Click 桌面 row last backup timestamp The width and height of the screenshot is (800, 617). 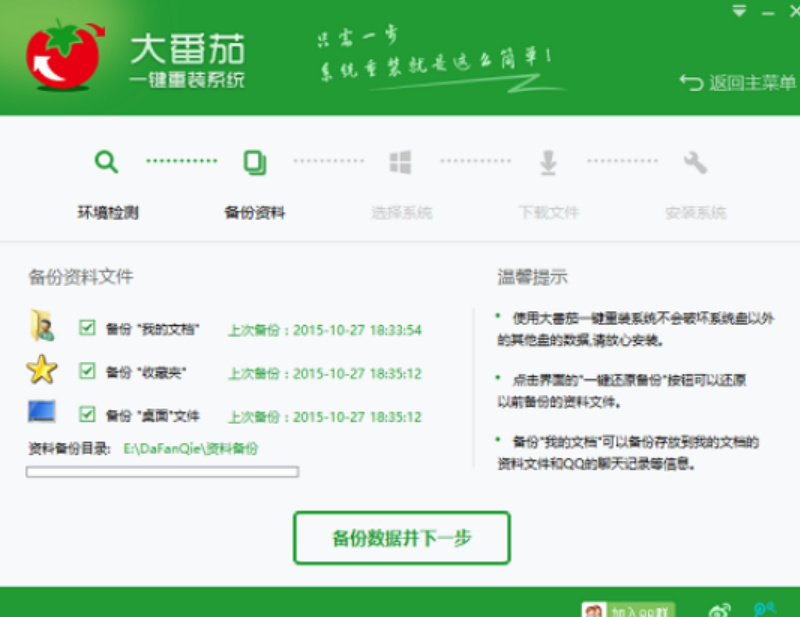coord(324,417)
